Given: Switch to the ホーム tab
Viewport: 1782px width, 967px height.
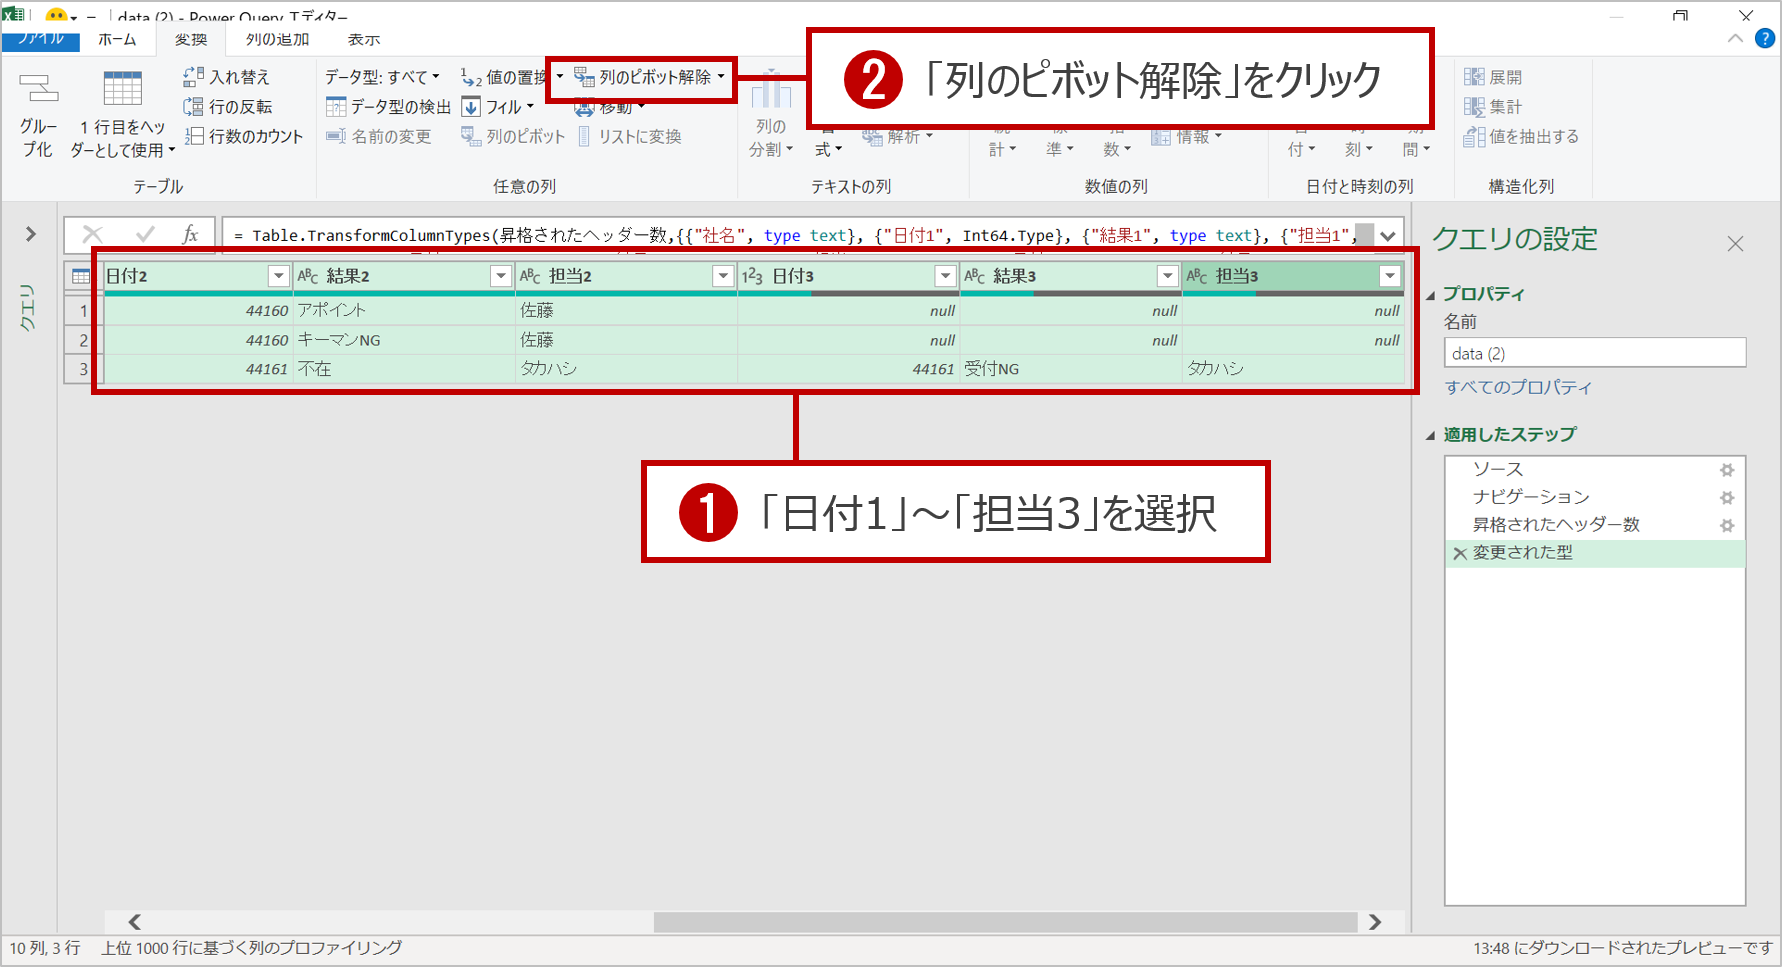Looking at the screenshot, I should (117, 39).
